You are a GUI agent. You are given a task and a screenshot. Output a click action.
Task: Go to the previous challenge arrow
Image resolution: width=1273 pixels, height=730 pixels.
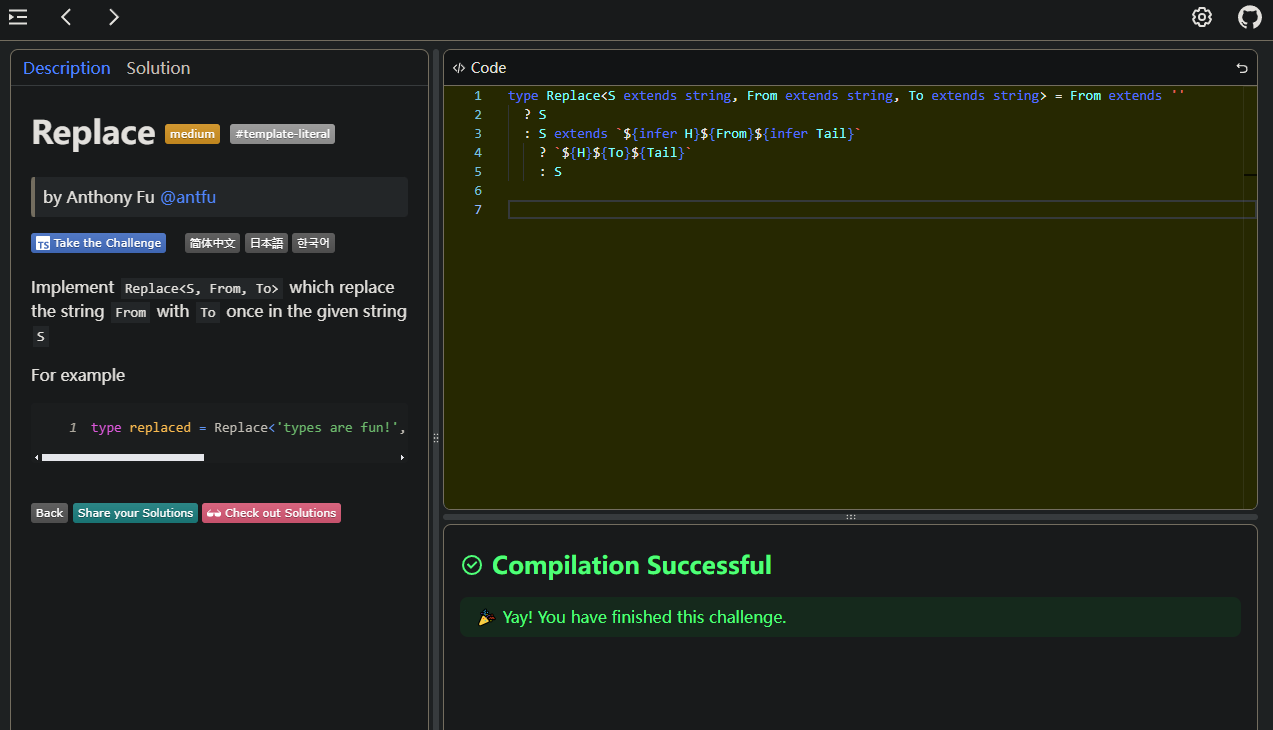pyautogui.click(x=66, y=17)
